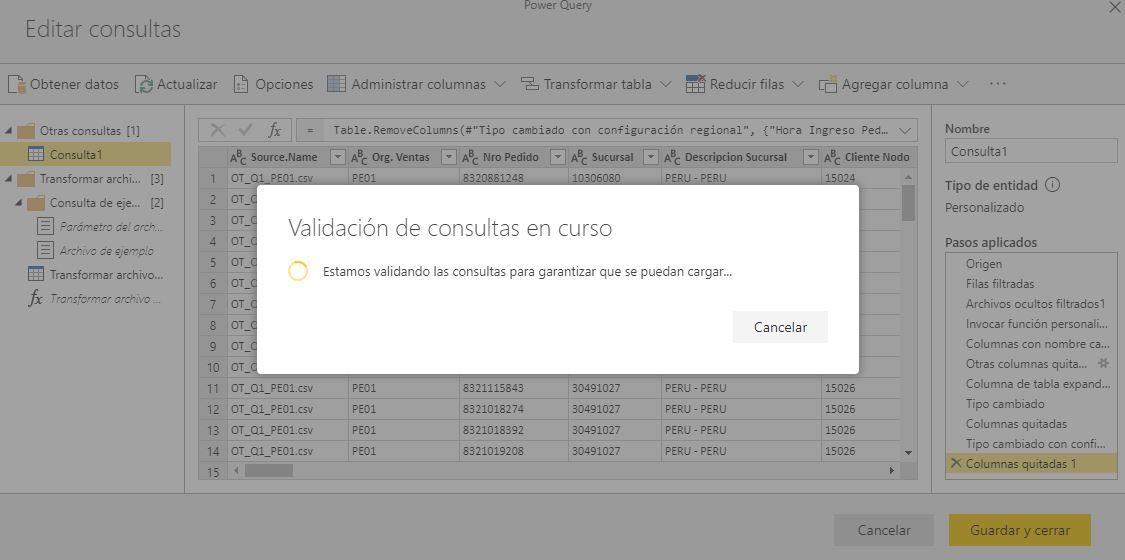
Task: Select the Archivo de ejemplo item
Action: (95, 251)
